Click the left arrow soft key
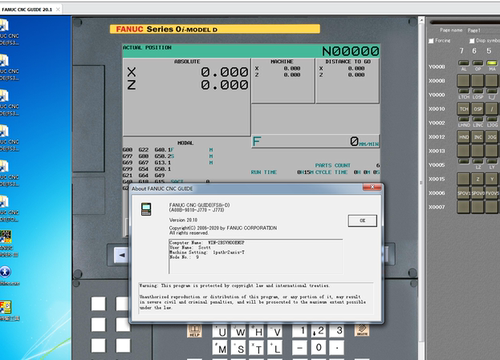The width and height of the screenshot is (500, 360). (122, 255)
